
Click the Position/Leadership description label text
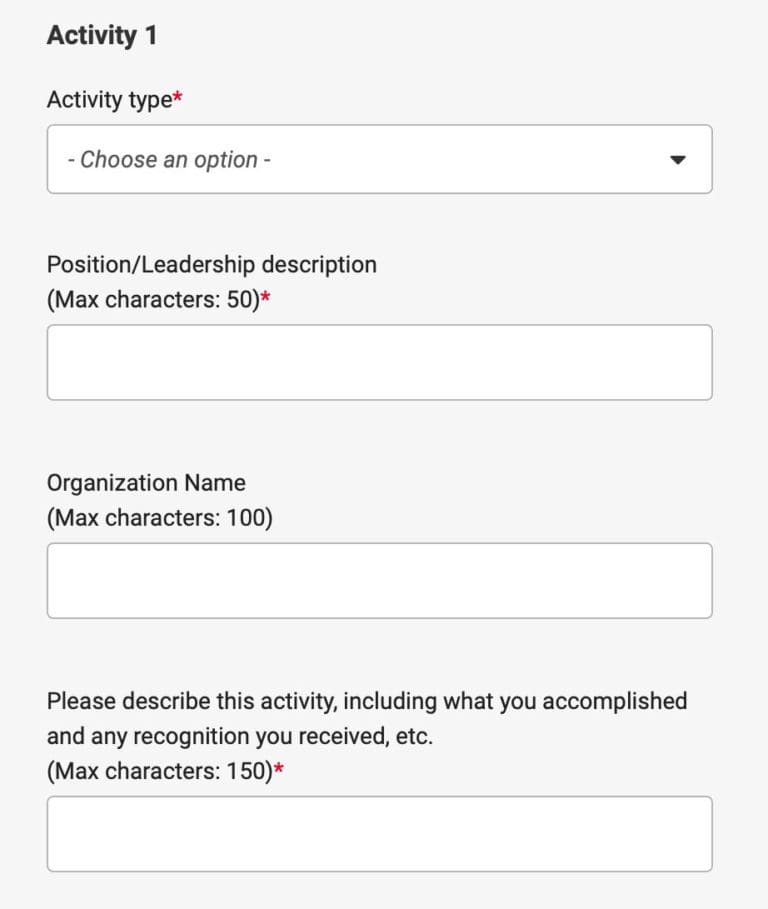click(211, 264)
